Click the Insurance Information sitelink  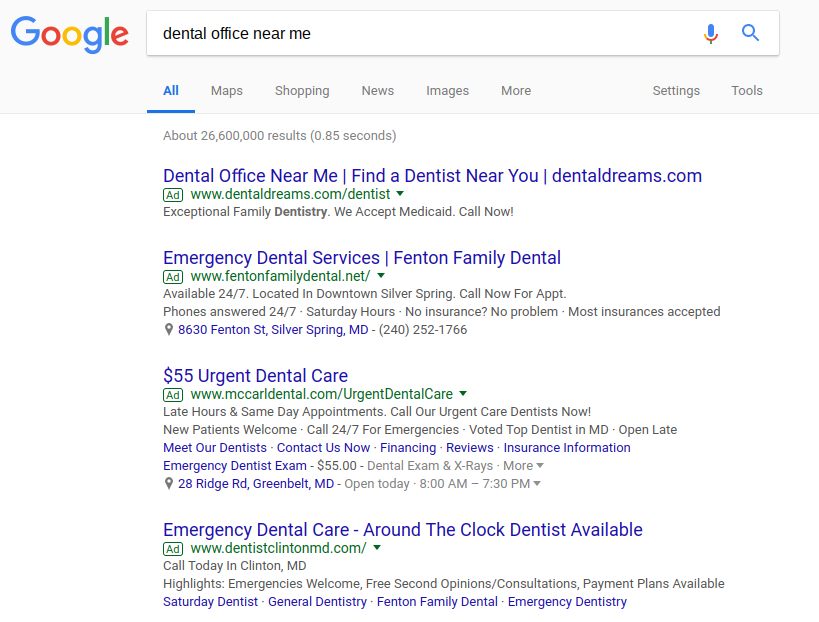pyautogui.click(x=567, y=448)
